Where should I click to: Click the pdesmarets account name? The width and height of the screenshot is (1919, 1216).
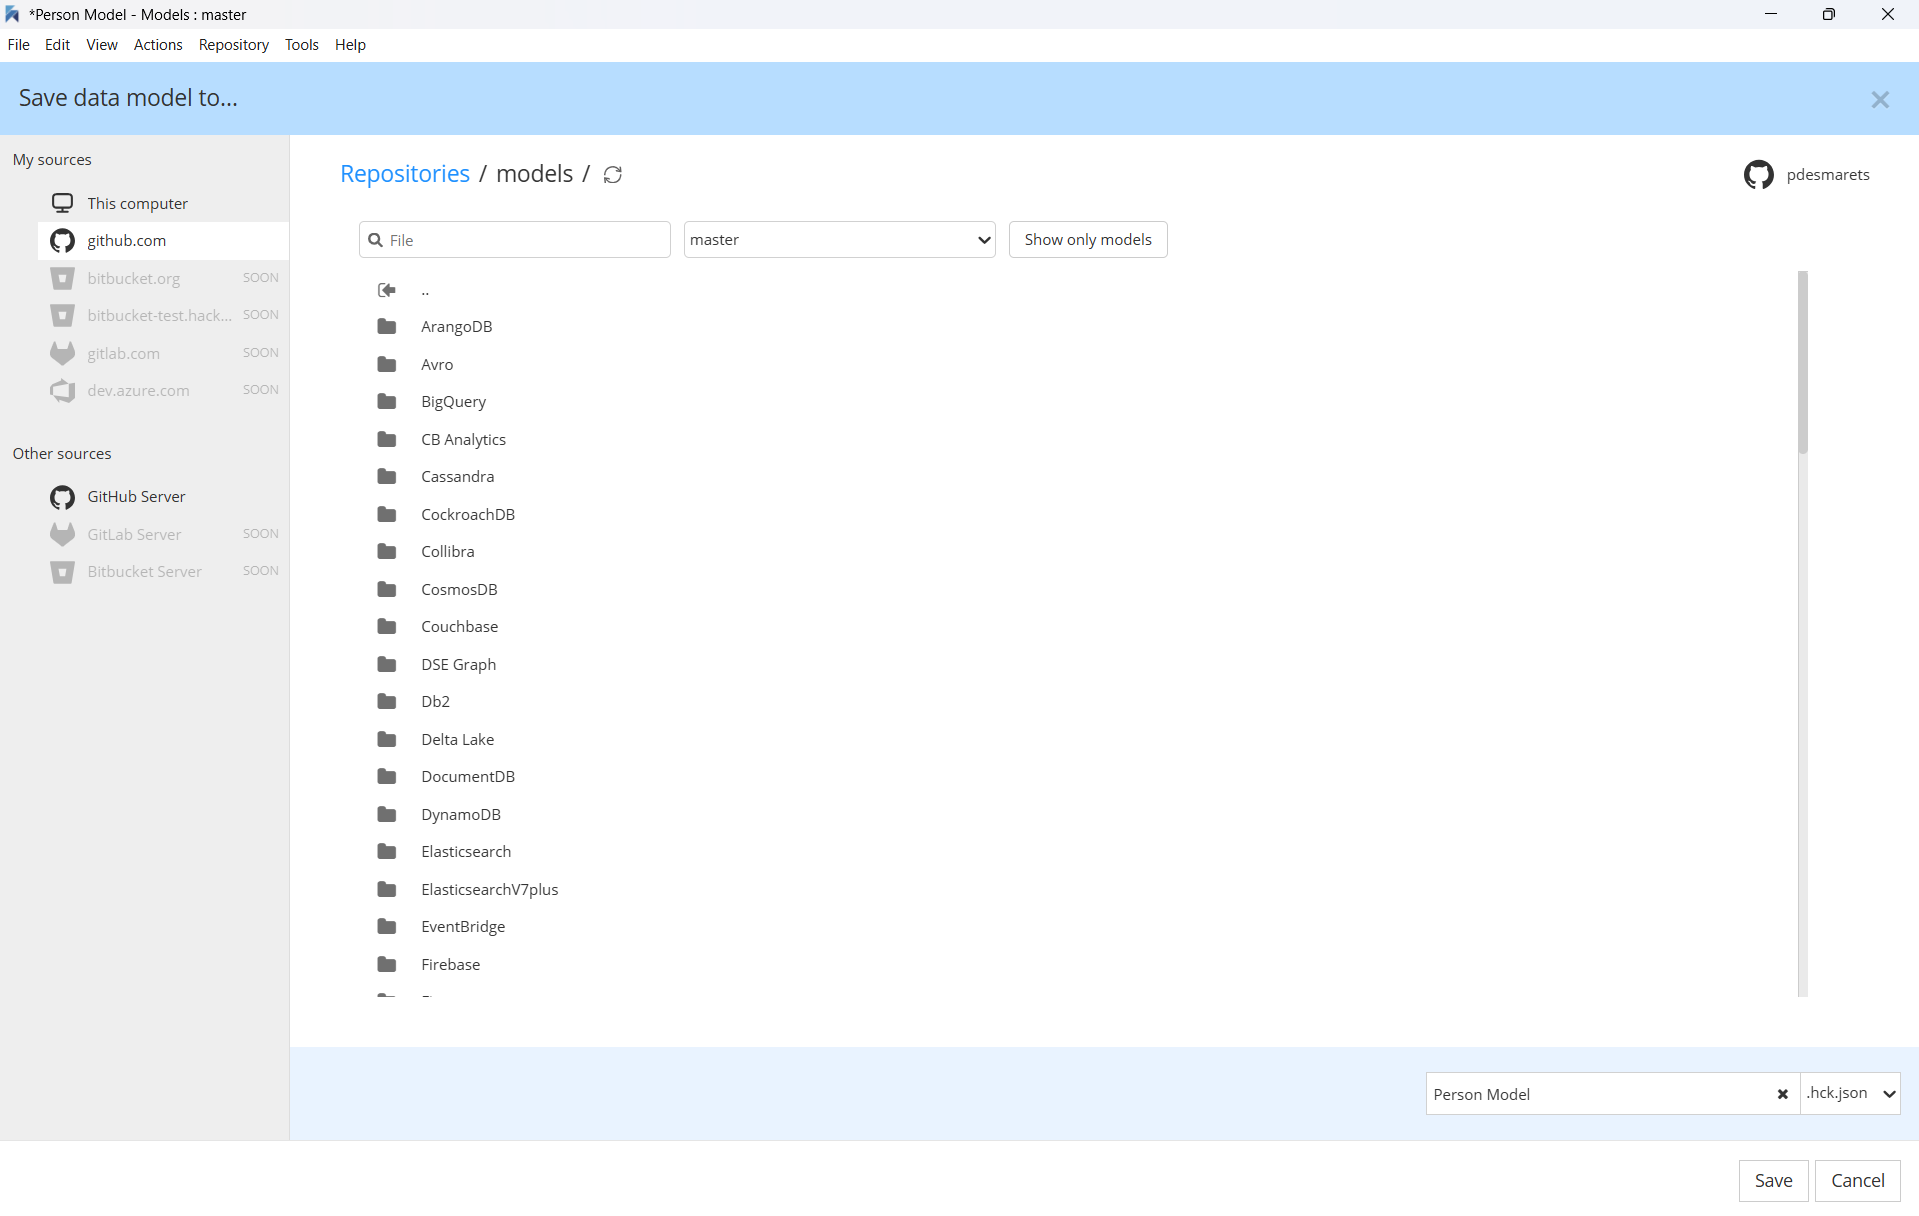(x=1828, y=175)
